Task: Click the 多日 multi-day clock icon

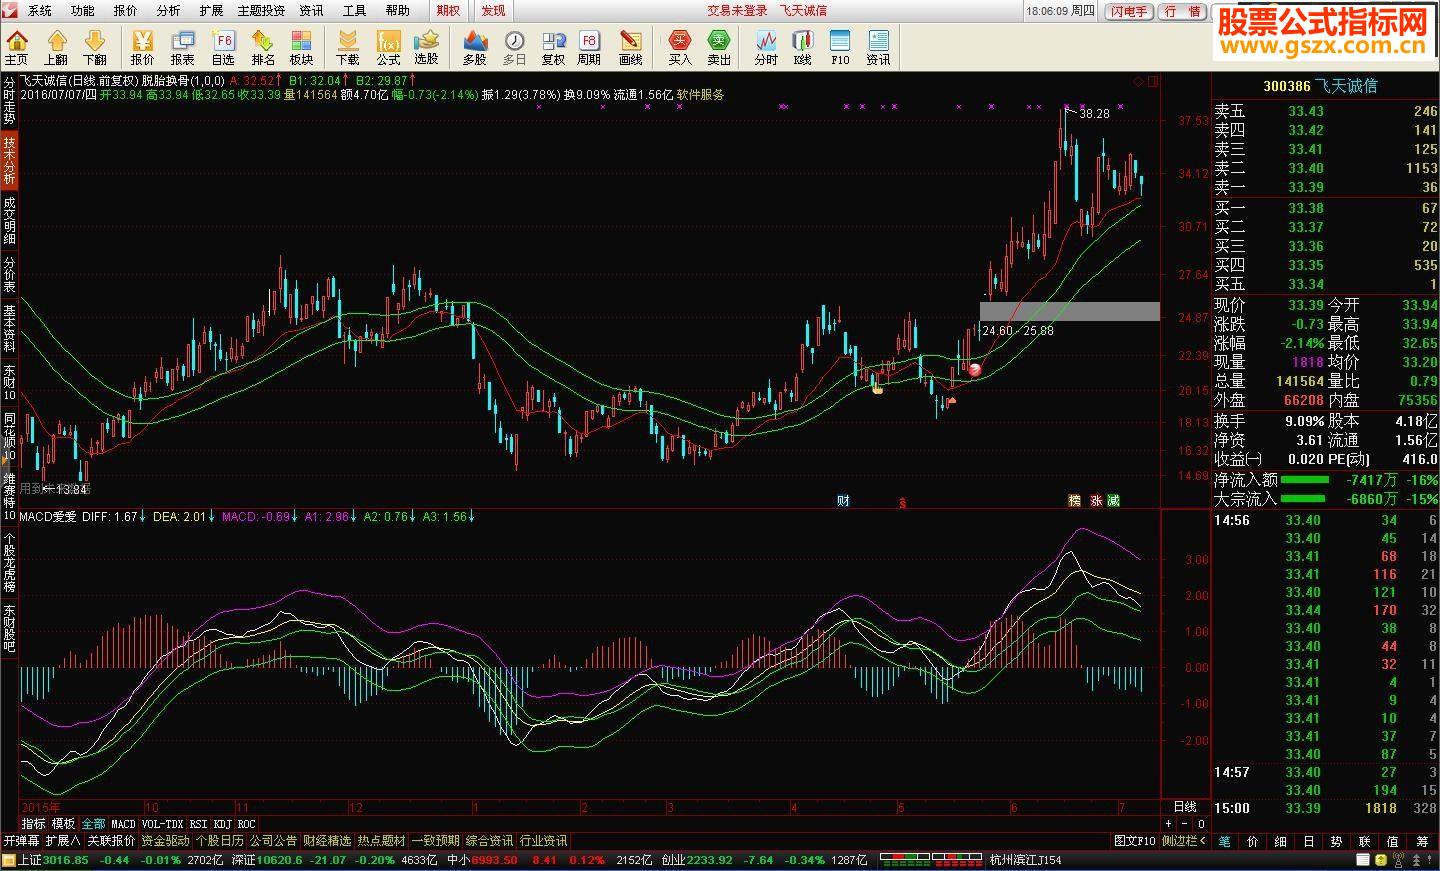Action: 515,47
